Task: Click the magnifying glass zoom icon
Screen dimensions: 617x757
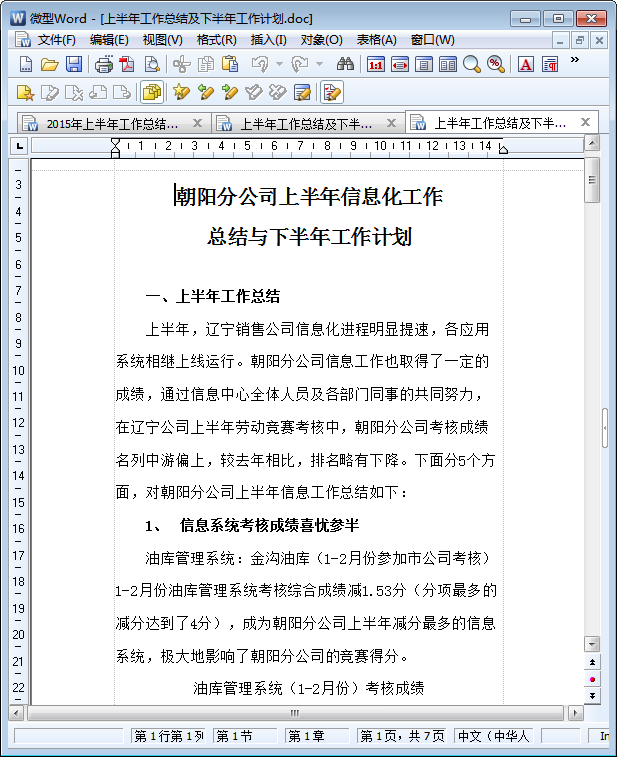Action: click(472, 64)
